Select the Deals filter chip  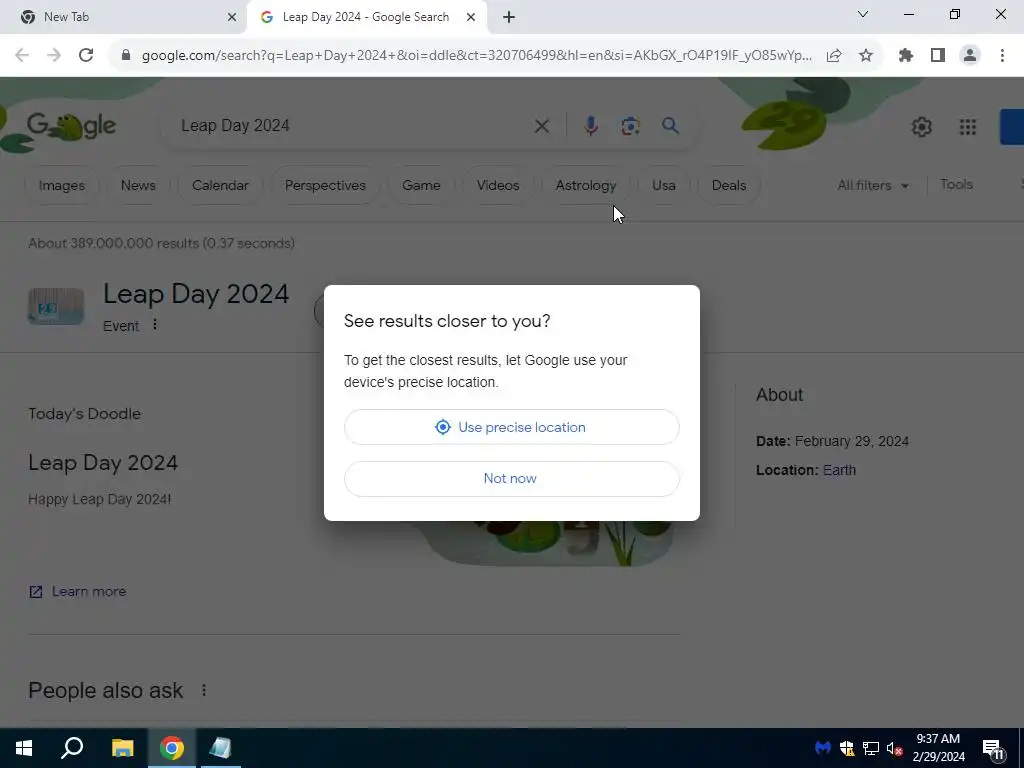click(x=729, y=185)
